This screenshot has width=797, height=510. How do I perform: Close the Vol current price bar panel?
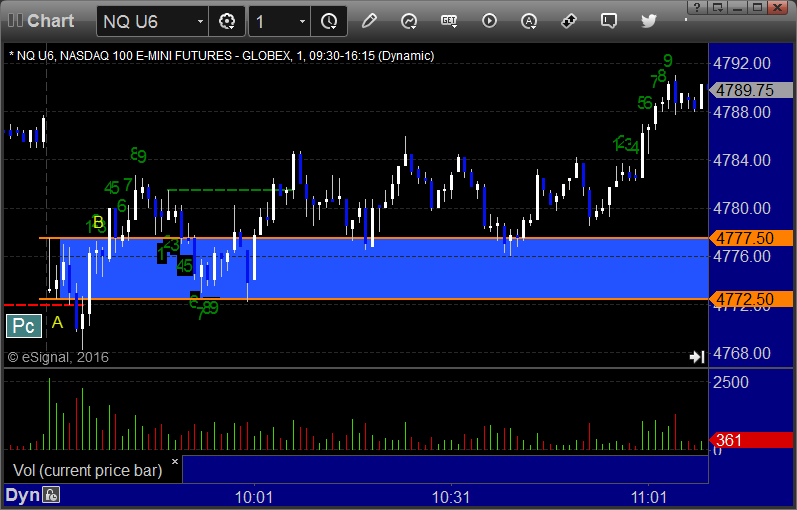click(x=175, y=462)
